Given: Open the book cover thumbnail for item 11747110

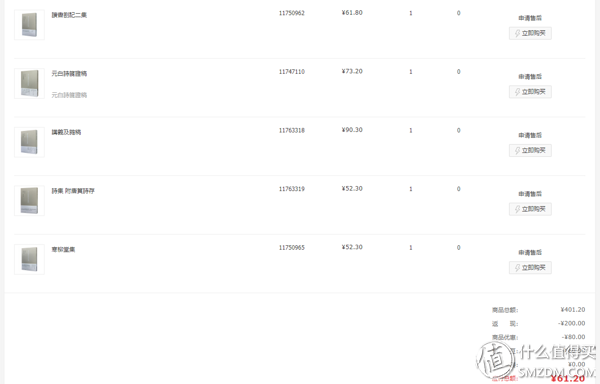Looking at the screenshot, I should pos(29,83).
